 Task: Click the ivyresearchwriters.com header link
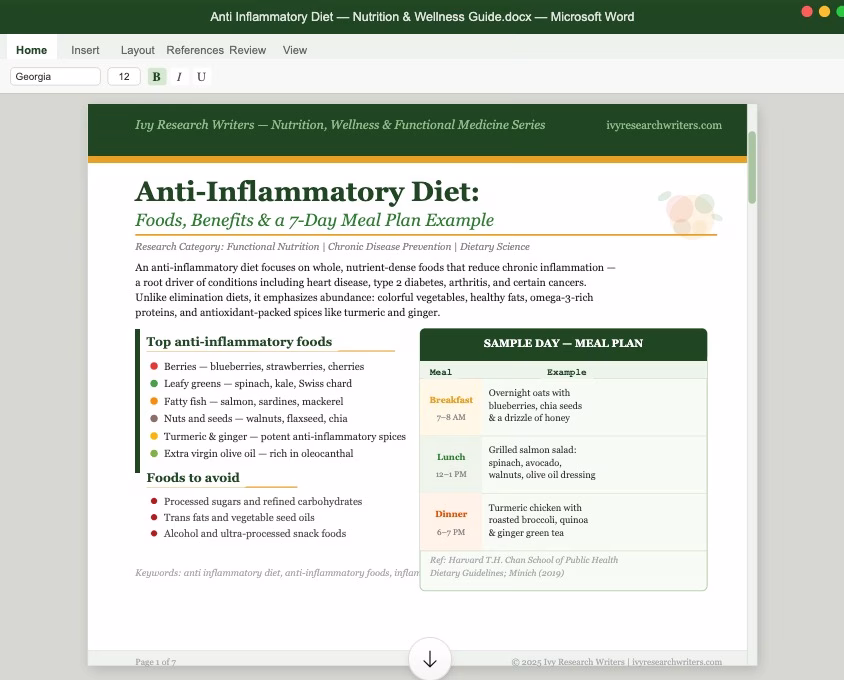pyautogui.click(x=664, y=125)
